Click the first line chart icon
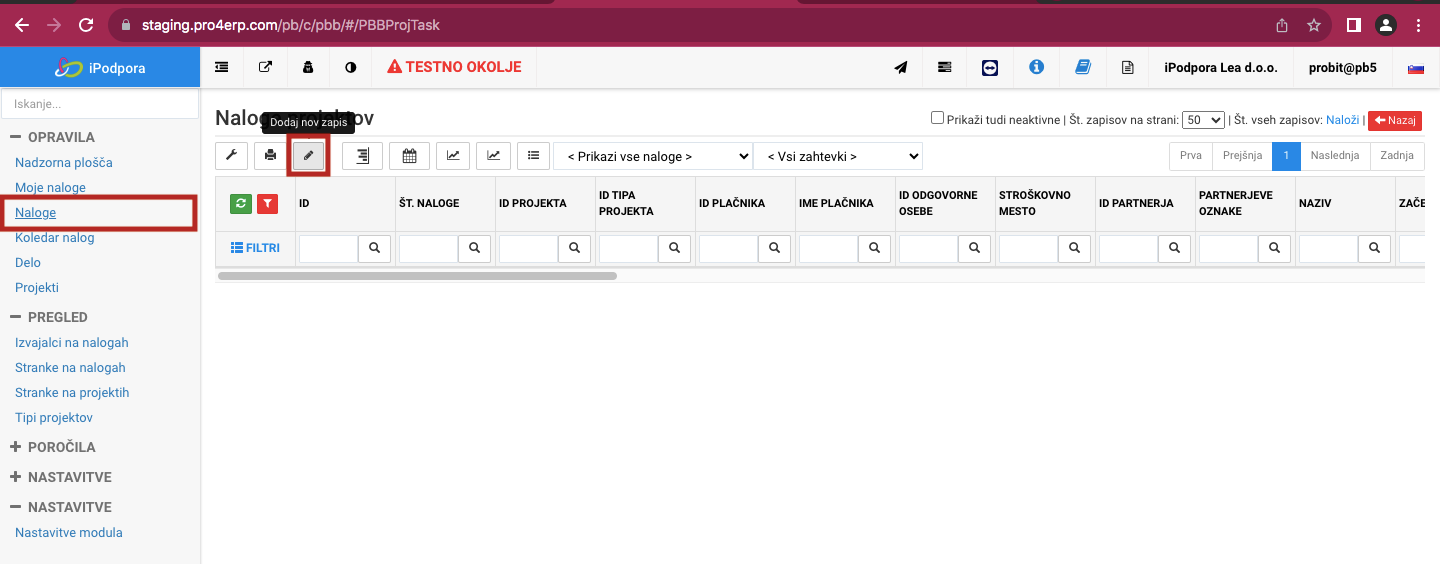The image size is (1440, 564). click(453, 155)
